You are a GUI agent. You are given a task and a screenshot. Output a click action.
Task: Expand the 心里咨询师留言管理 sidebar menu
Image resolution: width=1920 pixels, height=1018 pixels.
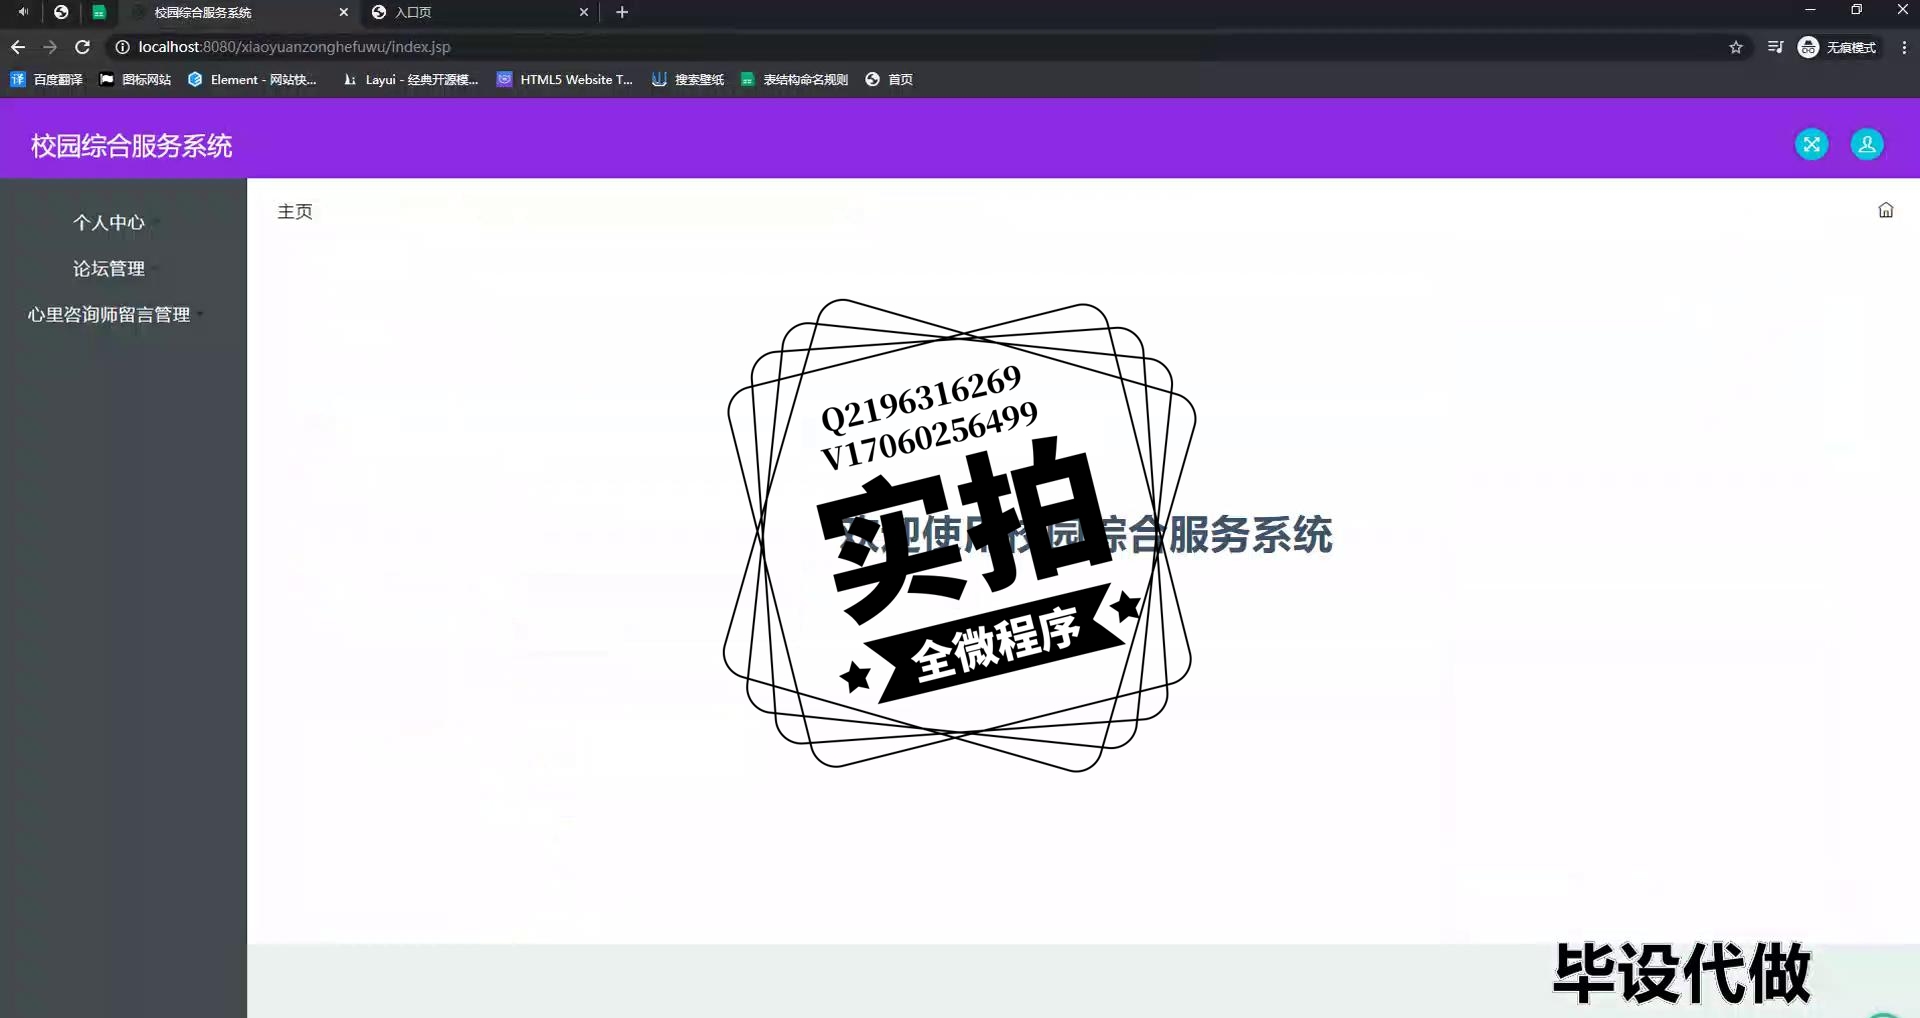109,315
